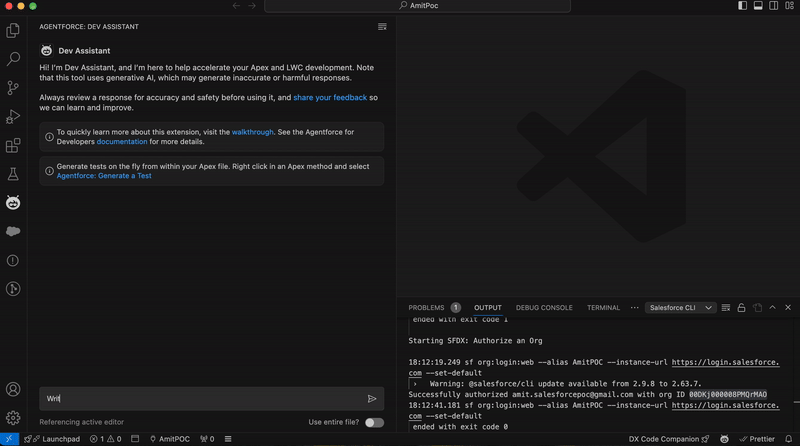Click the status bar list lines icon
The width and height of the screenshot is (800, 446).
click(x=228, y=439)
